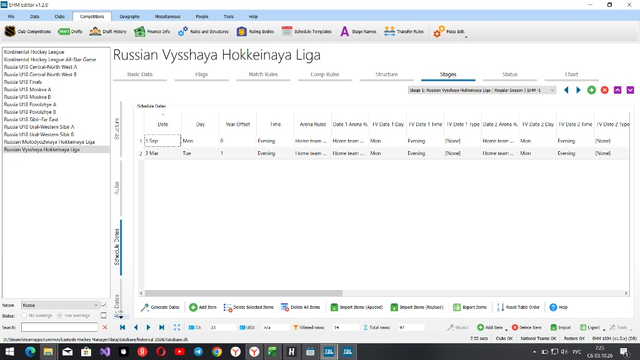Open the Miscellaneous menu tab
The height and width of the screenshot is (360, 640).
click(167, 16)
